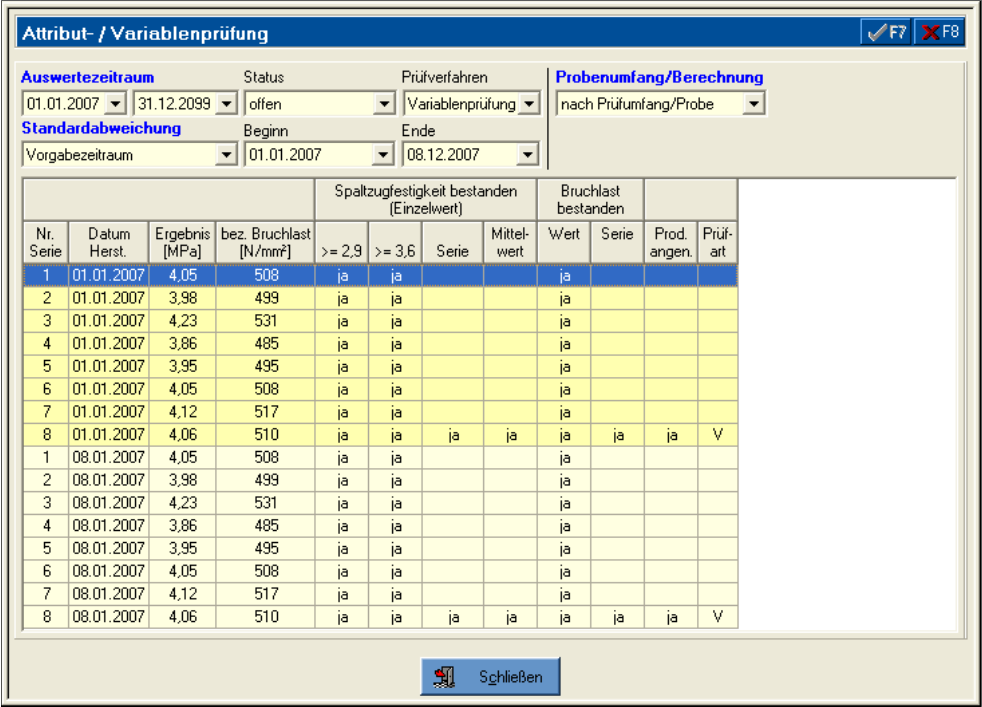Click the F8 red X cancel button
982x707 pixels.
[939, 32]
